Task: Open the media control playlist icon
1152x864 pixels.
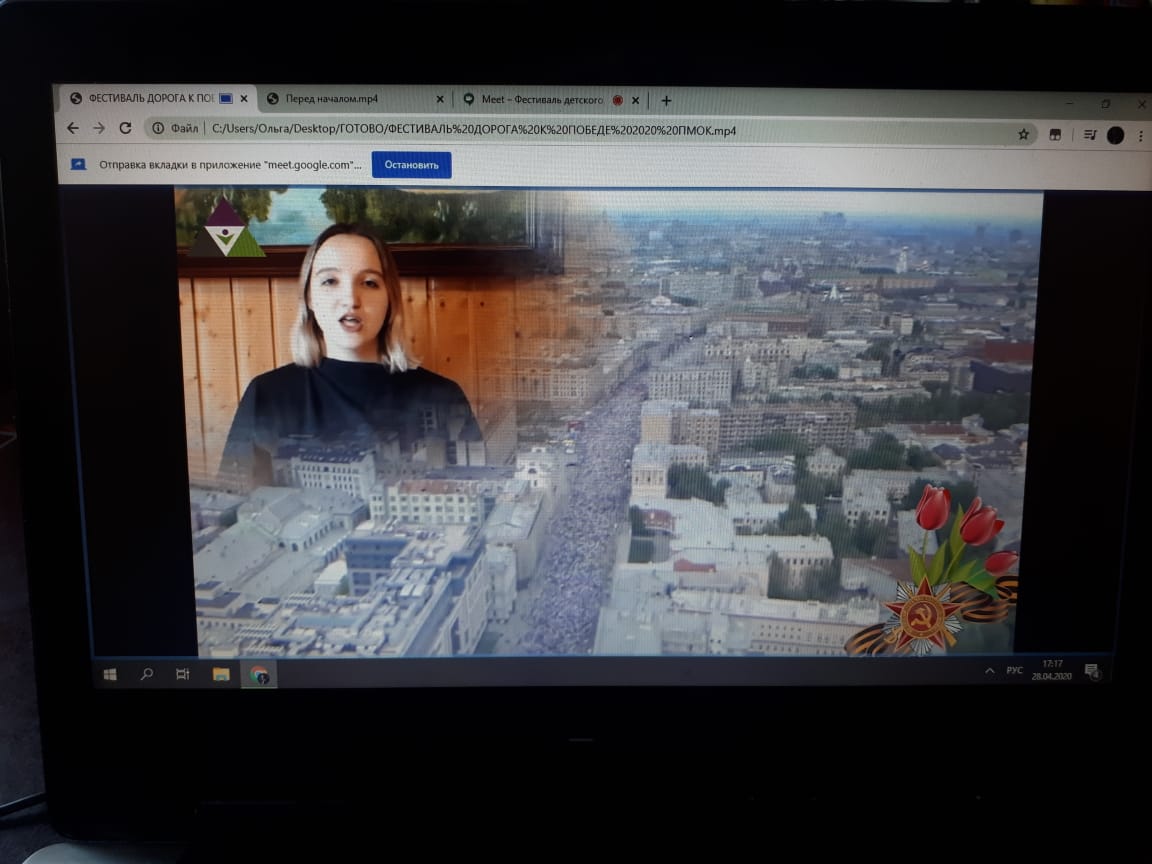Action: click(1090, 134)
